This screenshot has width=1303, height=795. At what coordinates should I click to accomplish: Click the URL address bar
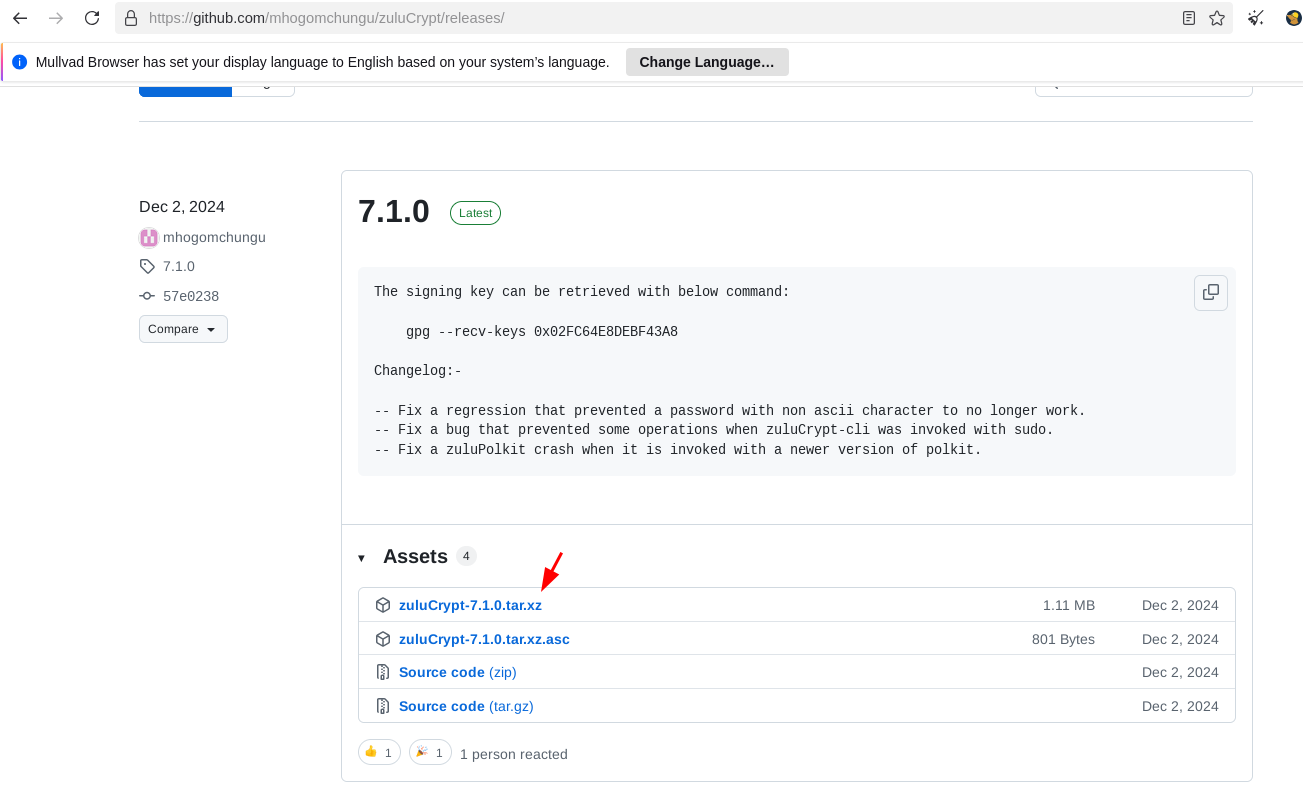coord(650,18)
